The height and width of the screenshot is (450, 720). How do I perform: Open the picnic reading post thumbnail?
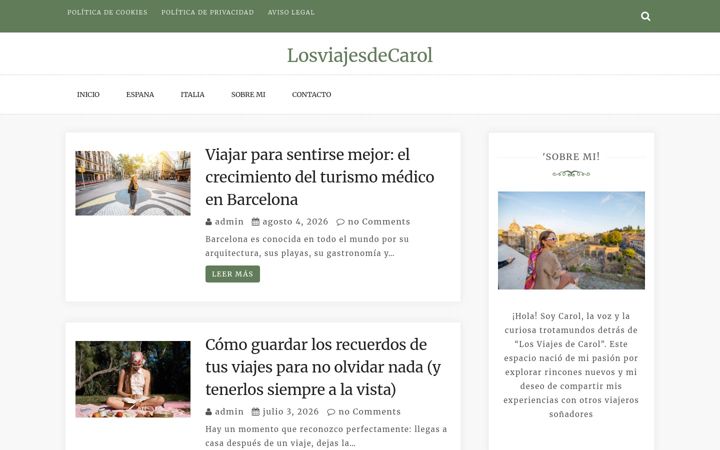click(x=133, y=379)
